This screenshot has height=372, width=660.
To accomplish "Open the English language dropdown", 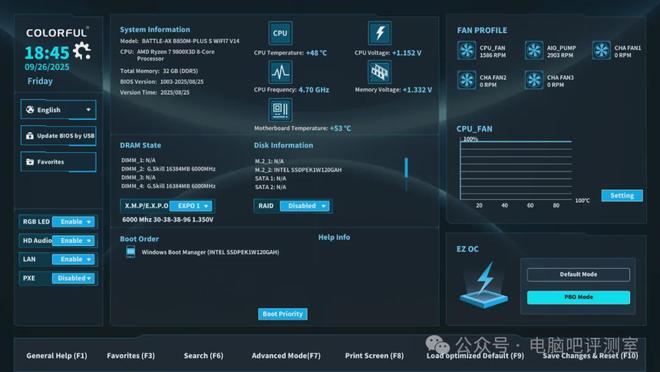I will (x=58, y=110).
